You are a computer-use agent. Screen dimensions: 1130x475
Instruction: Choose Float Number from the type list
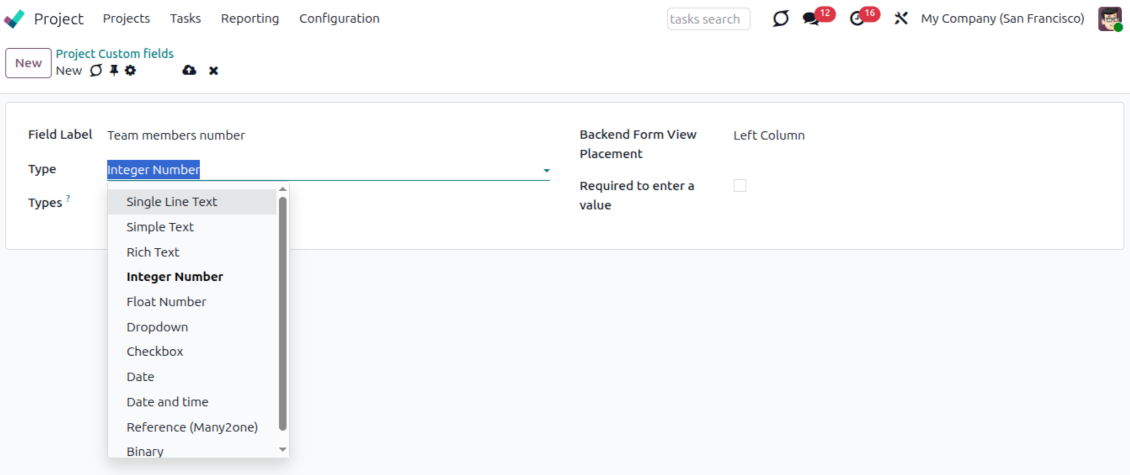(166, 302)
